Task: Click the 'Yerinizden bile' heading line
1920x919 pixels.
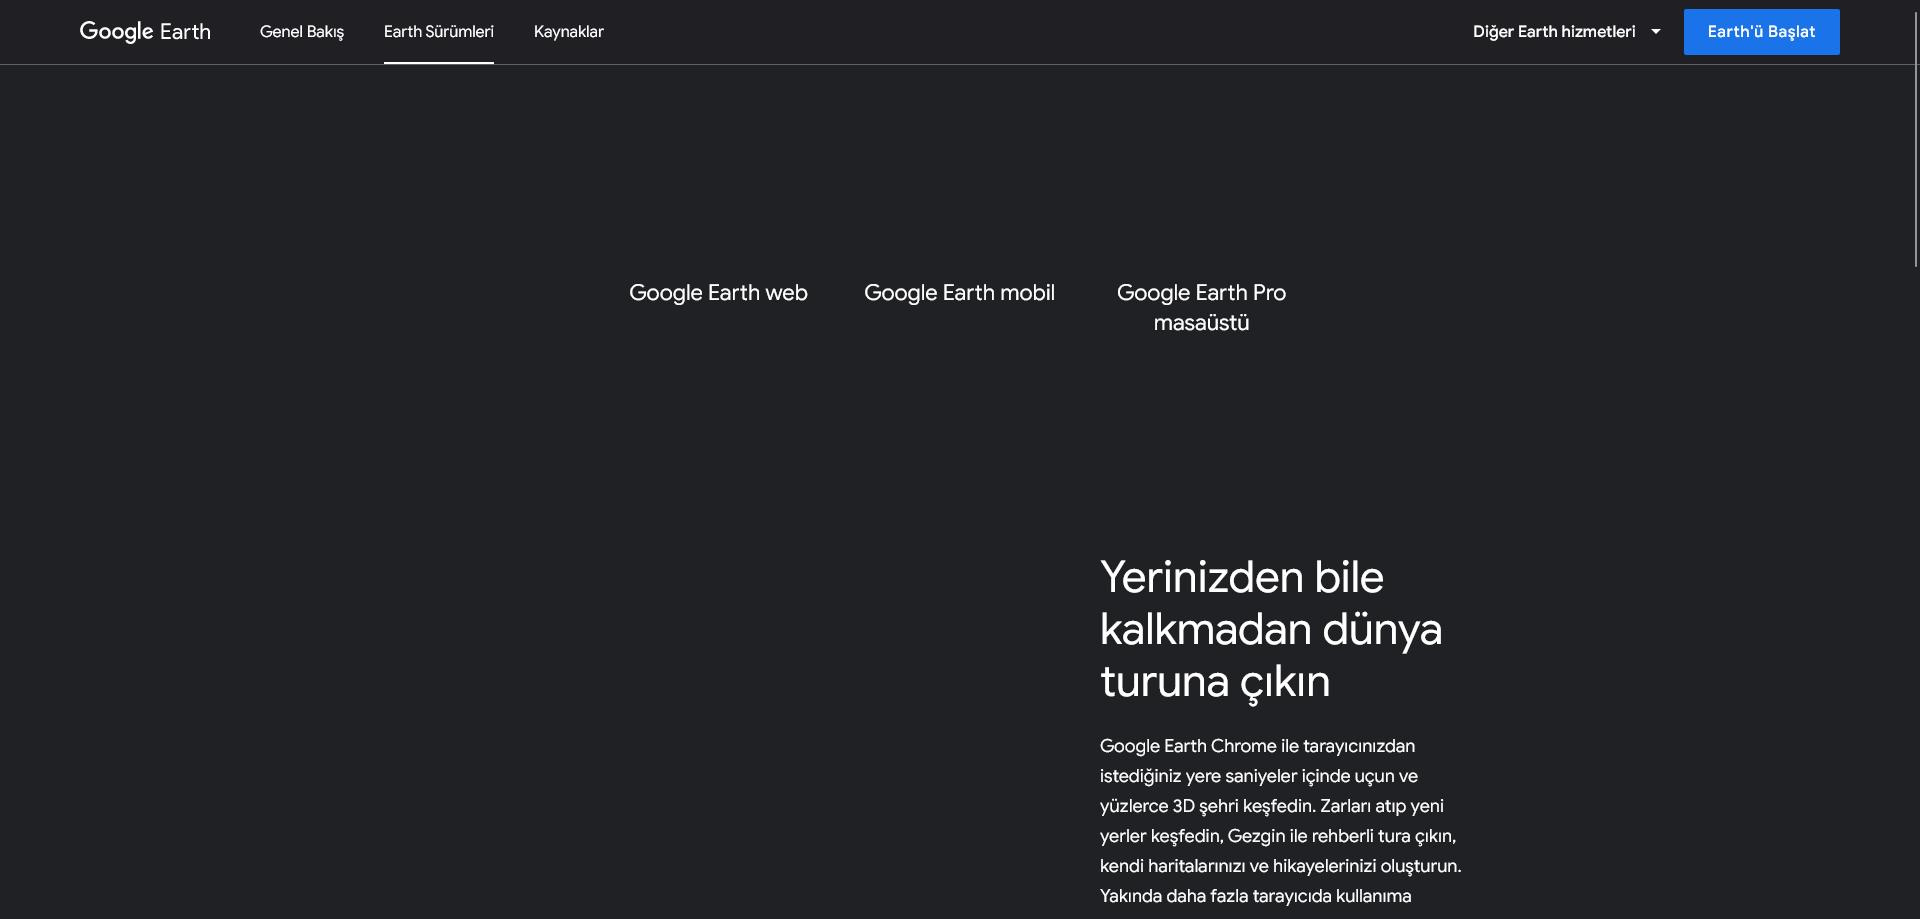Action: [1241, 578]
